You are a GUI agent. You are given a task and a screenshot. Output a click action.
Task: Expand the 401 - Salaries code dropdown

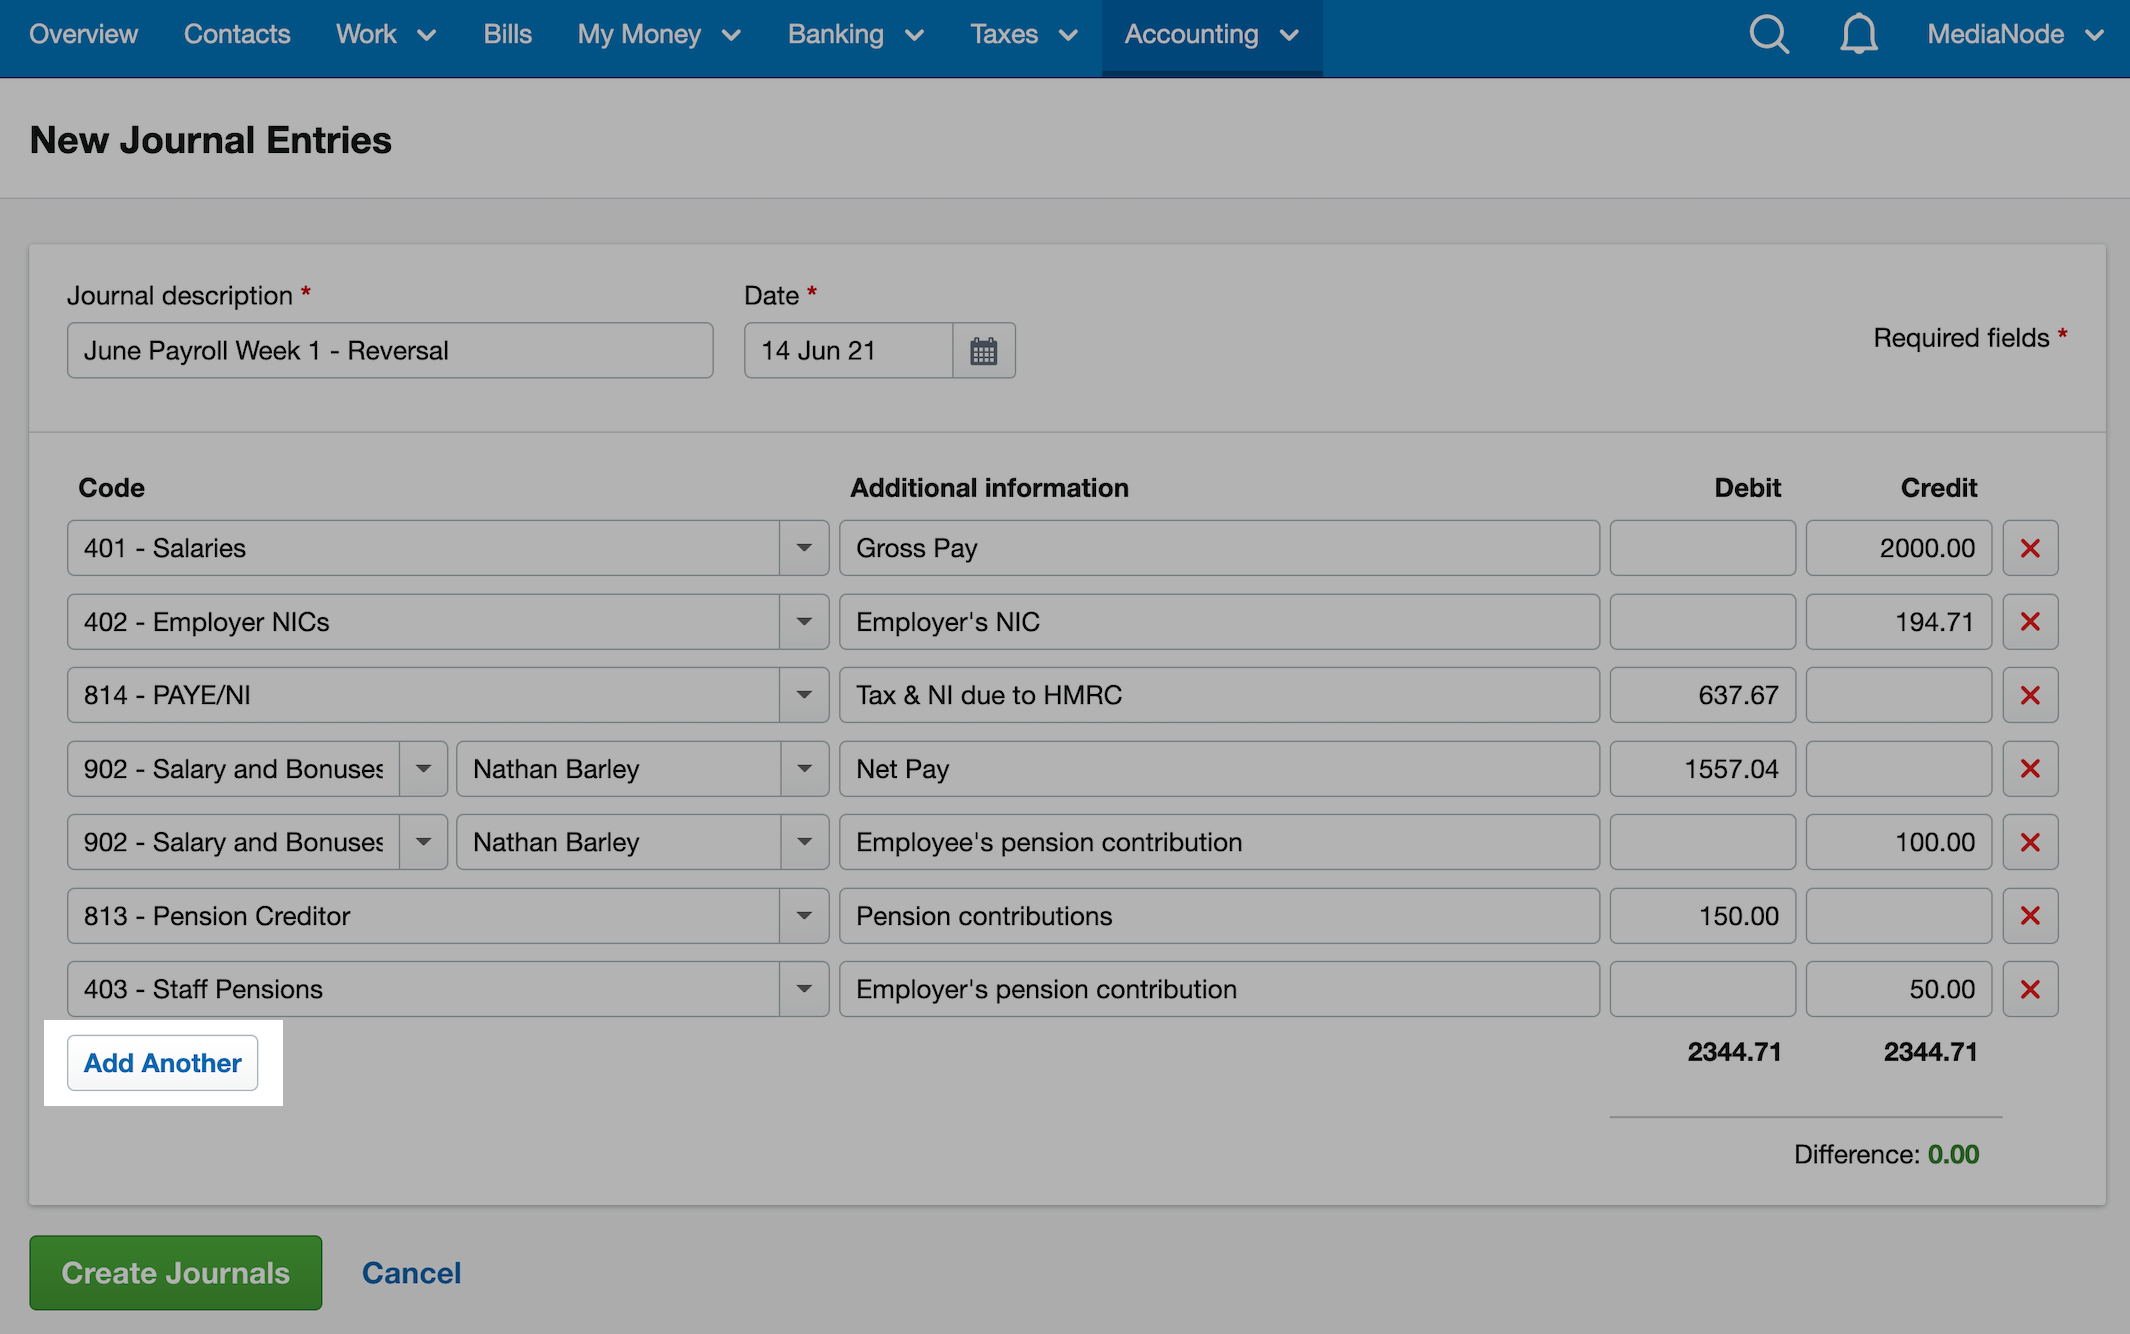[804, 548]
